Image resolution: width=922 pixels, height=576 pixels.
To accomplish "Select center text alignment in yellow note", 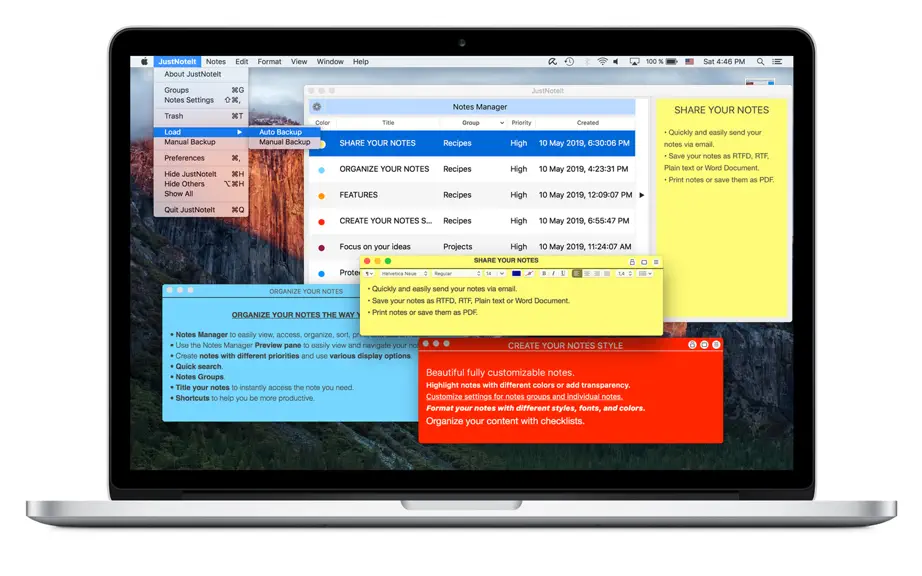I will [x=587, y=273].
